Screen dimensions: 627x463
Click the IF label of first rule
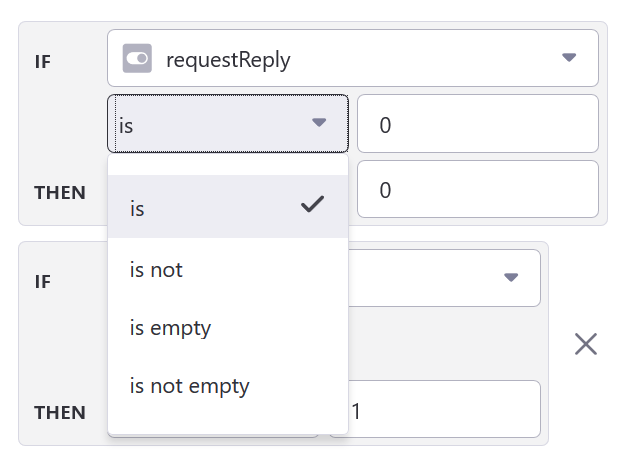43,61
